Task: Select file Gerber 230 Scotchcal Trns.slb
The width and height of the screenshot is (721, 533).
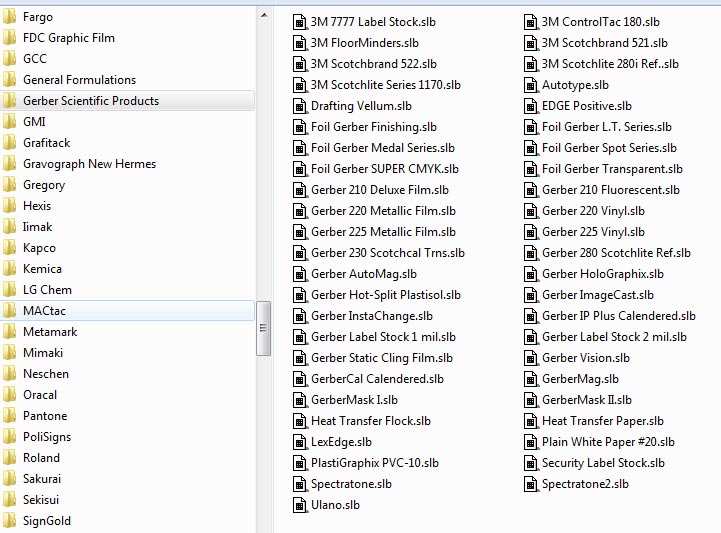Action: coord(388,253)
